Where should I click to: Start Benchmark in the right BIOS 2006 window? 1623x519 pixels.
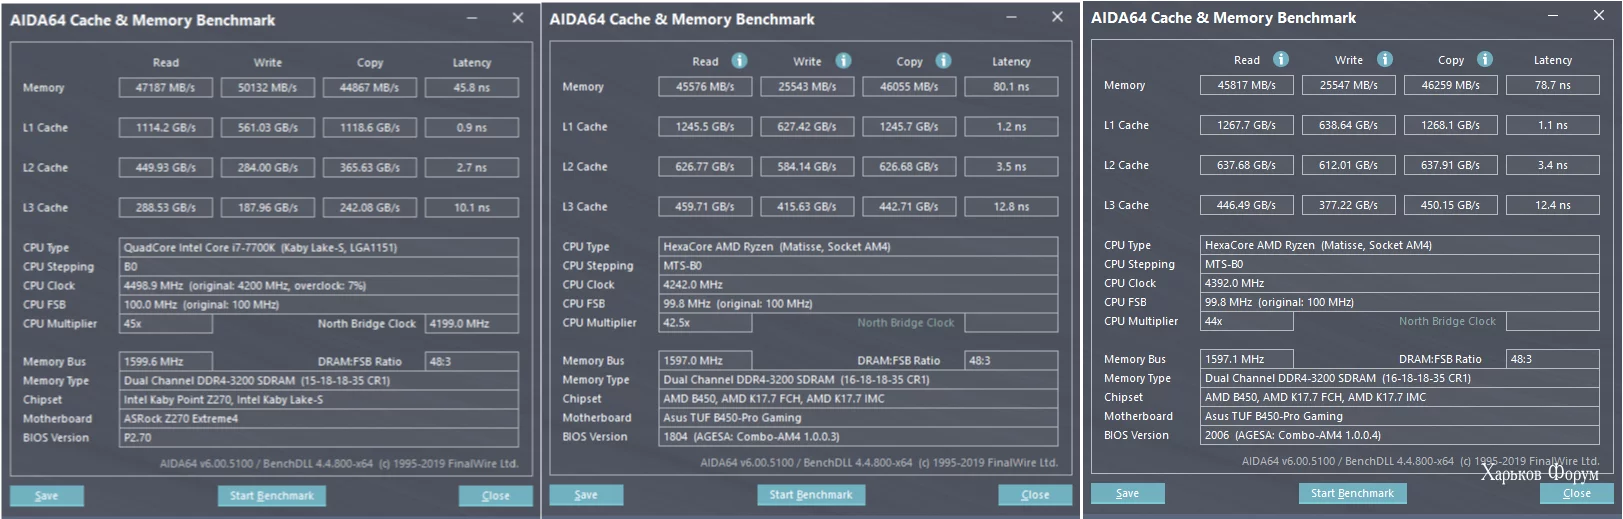point(1352,493)
